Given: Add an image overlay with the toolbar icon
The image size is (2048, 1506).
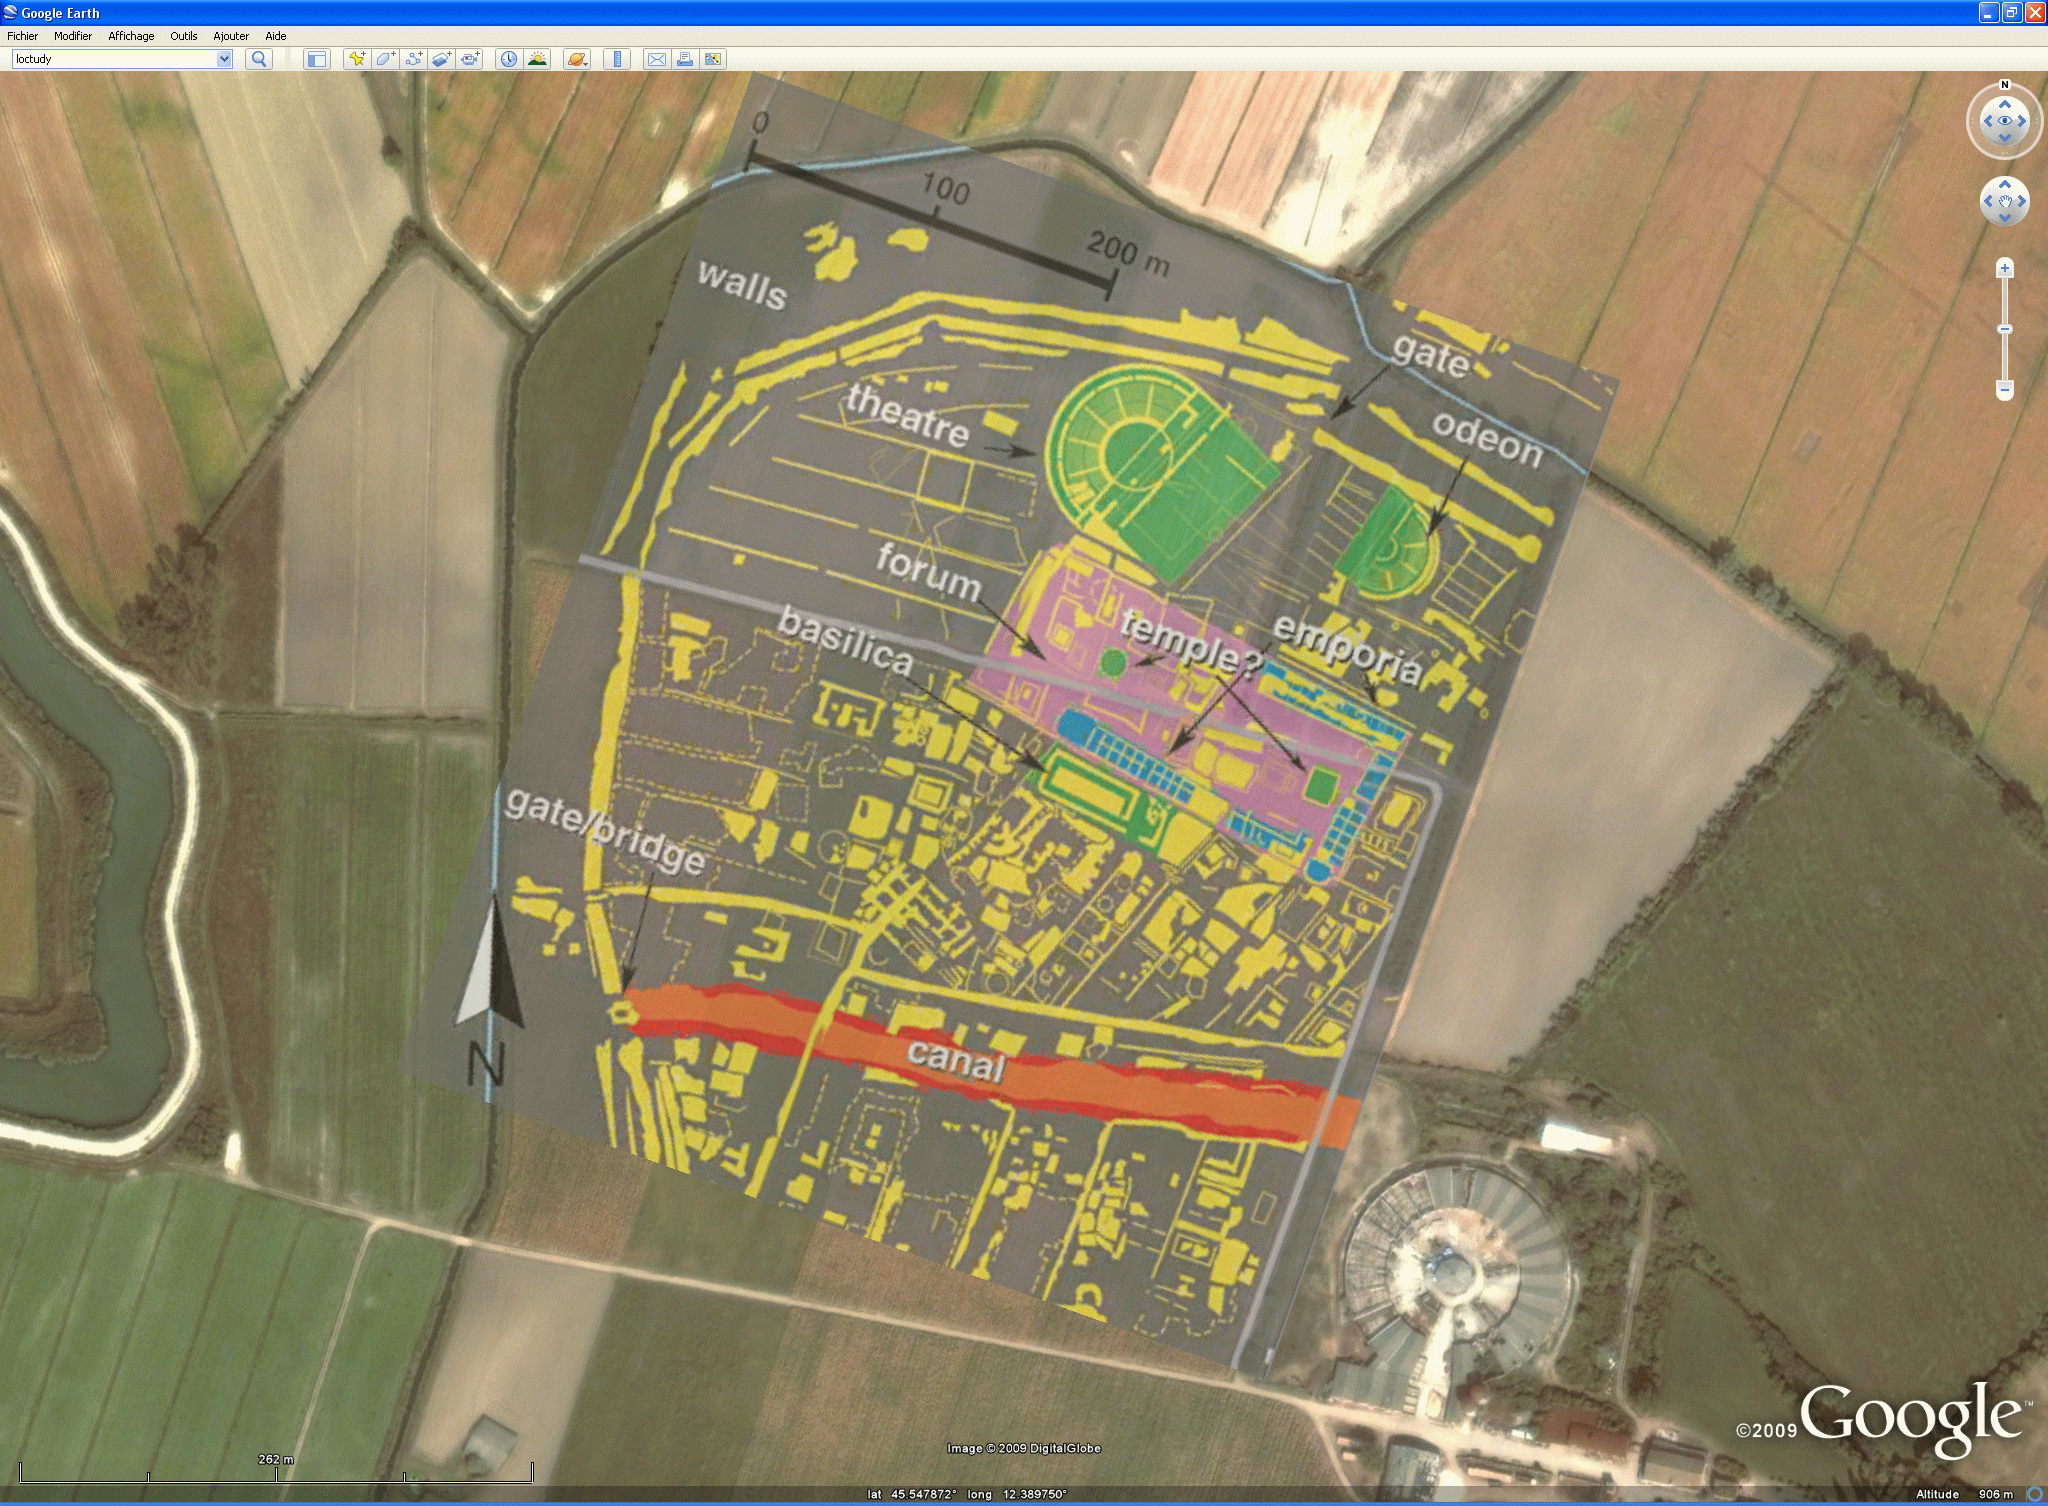Looking at the screenshot, I should point(441,59).
